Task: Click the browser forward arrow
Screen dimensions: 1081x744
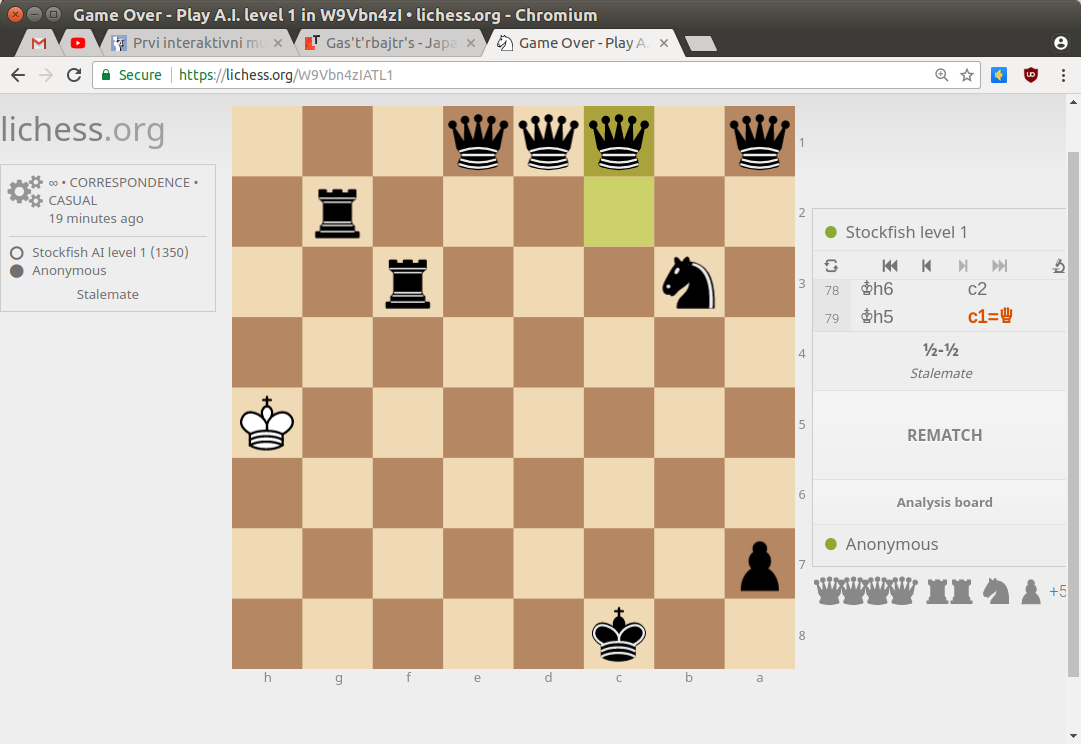Action: [x=46, y=75]
